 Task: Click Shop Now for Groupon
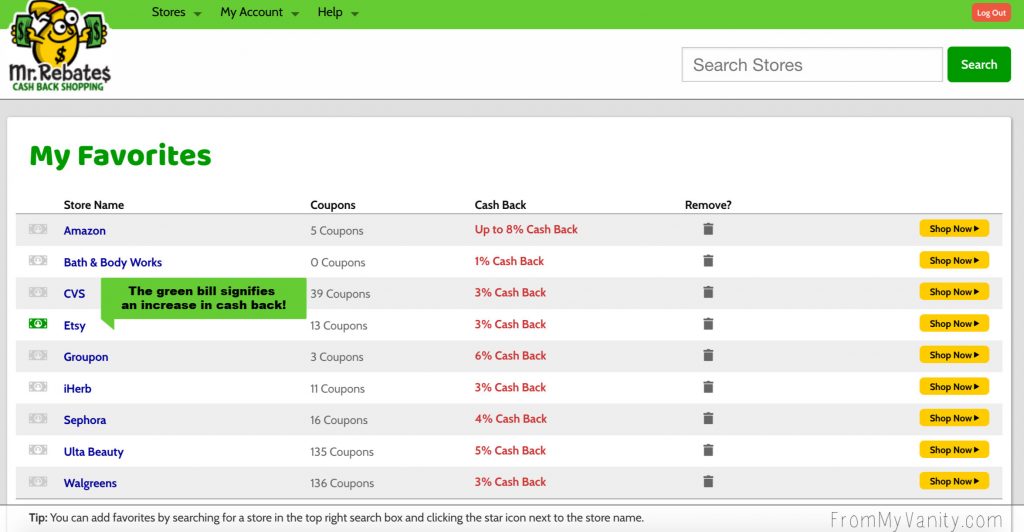953,355
